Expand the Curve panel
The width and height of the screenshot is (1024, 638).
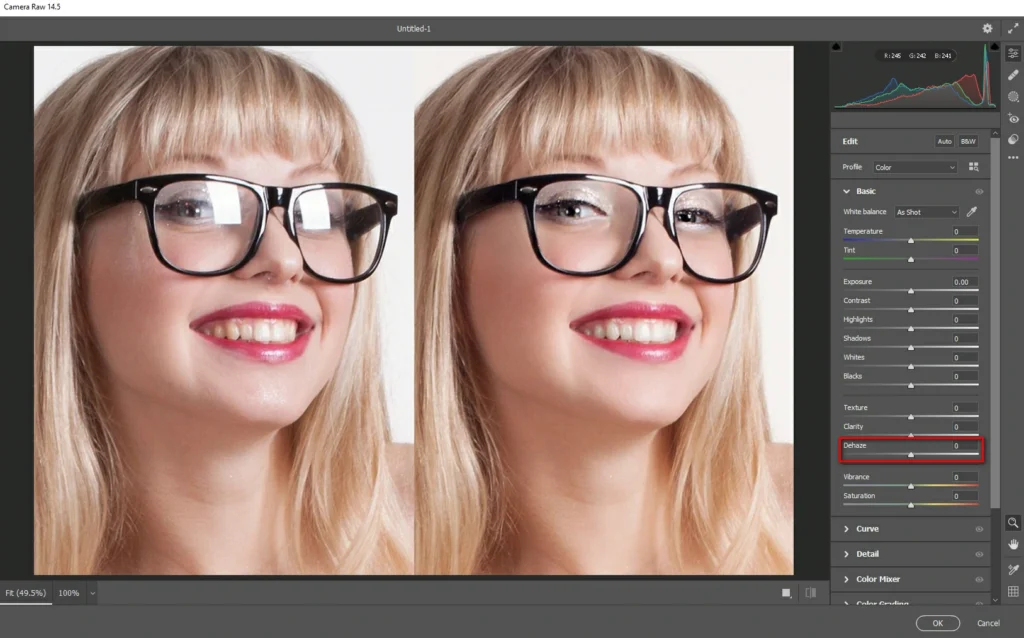[x=846, y=529]
